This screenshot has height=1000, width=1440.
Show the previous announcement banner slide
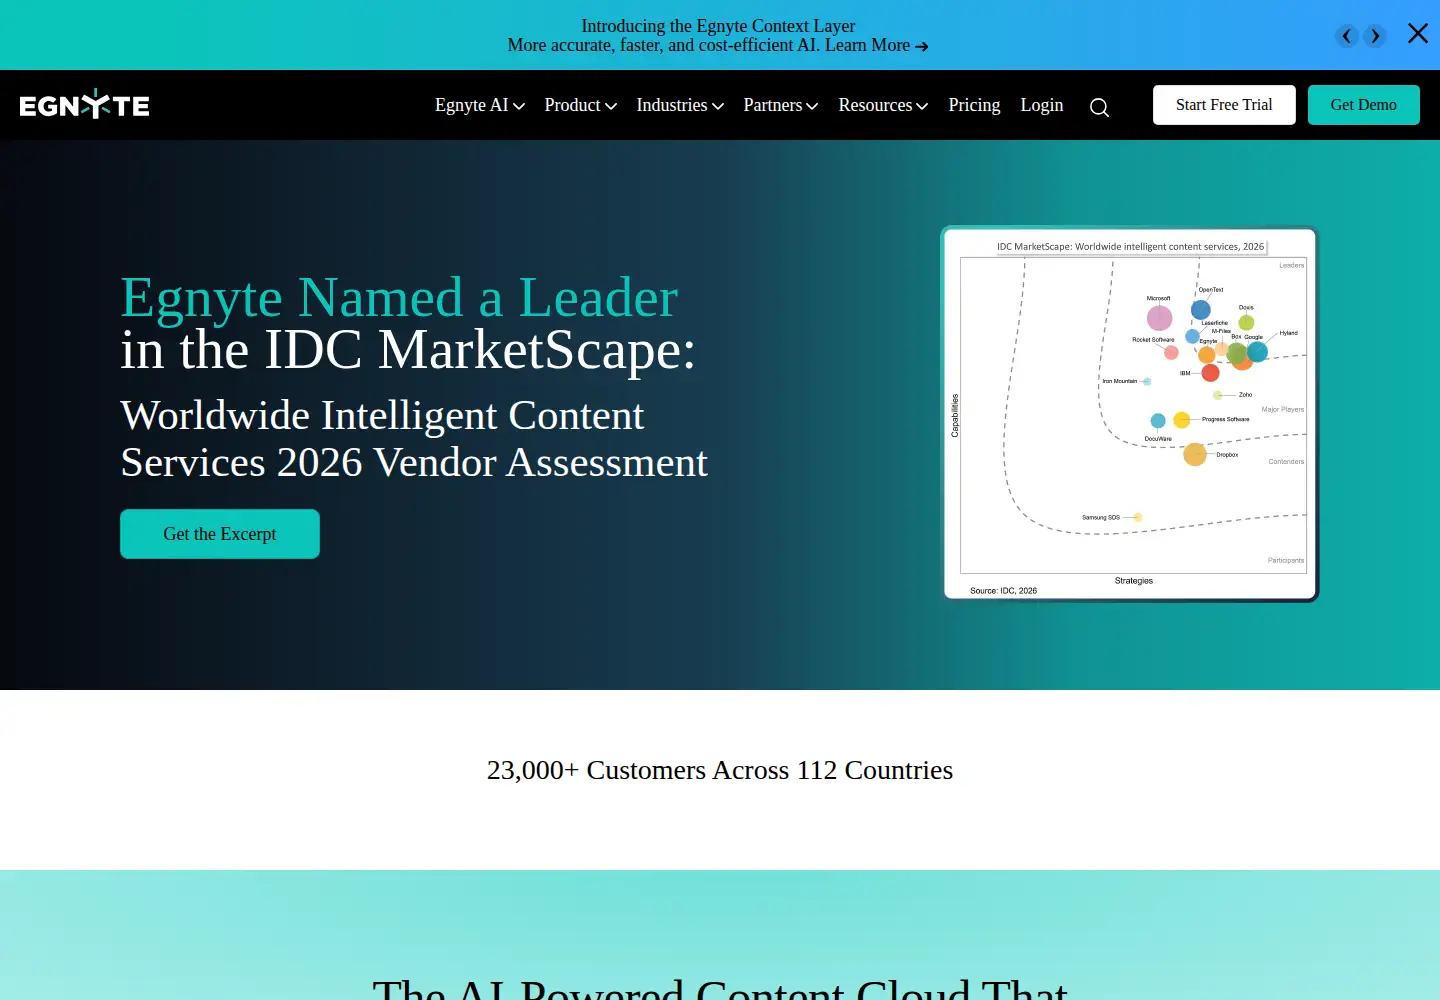point(1347,36)
